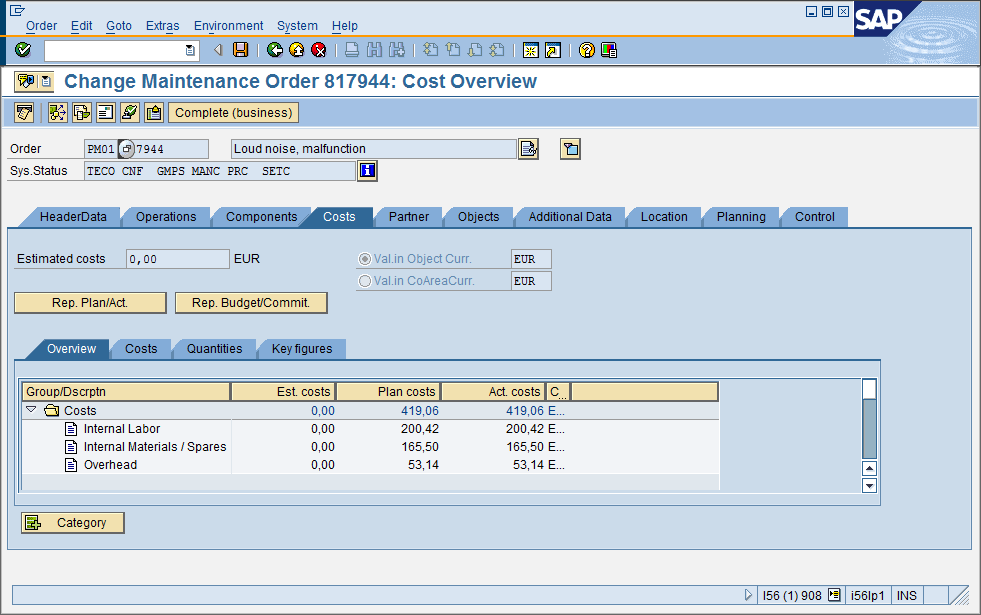Viewport: 981px width, 615px height.
Task: Open the Key figures sub-tab
Action: 302,348
